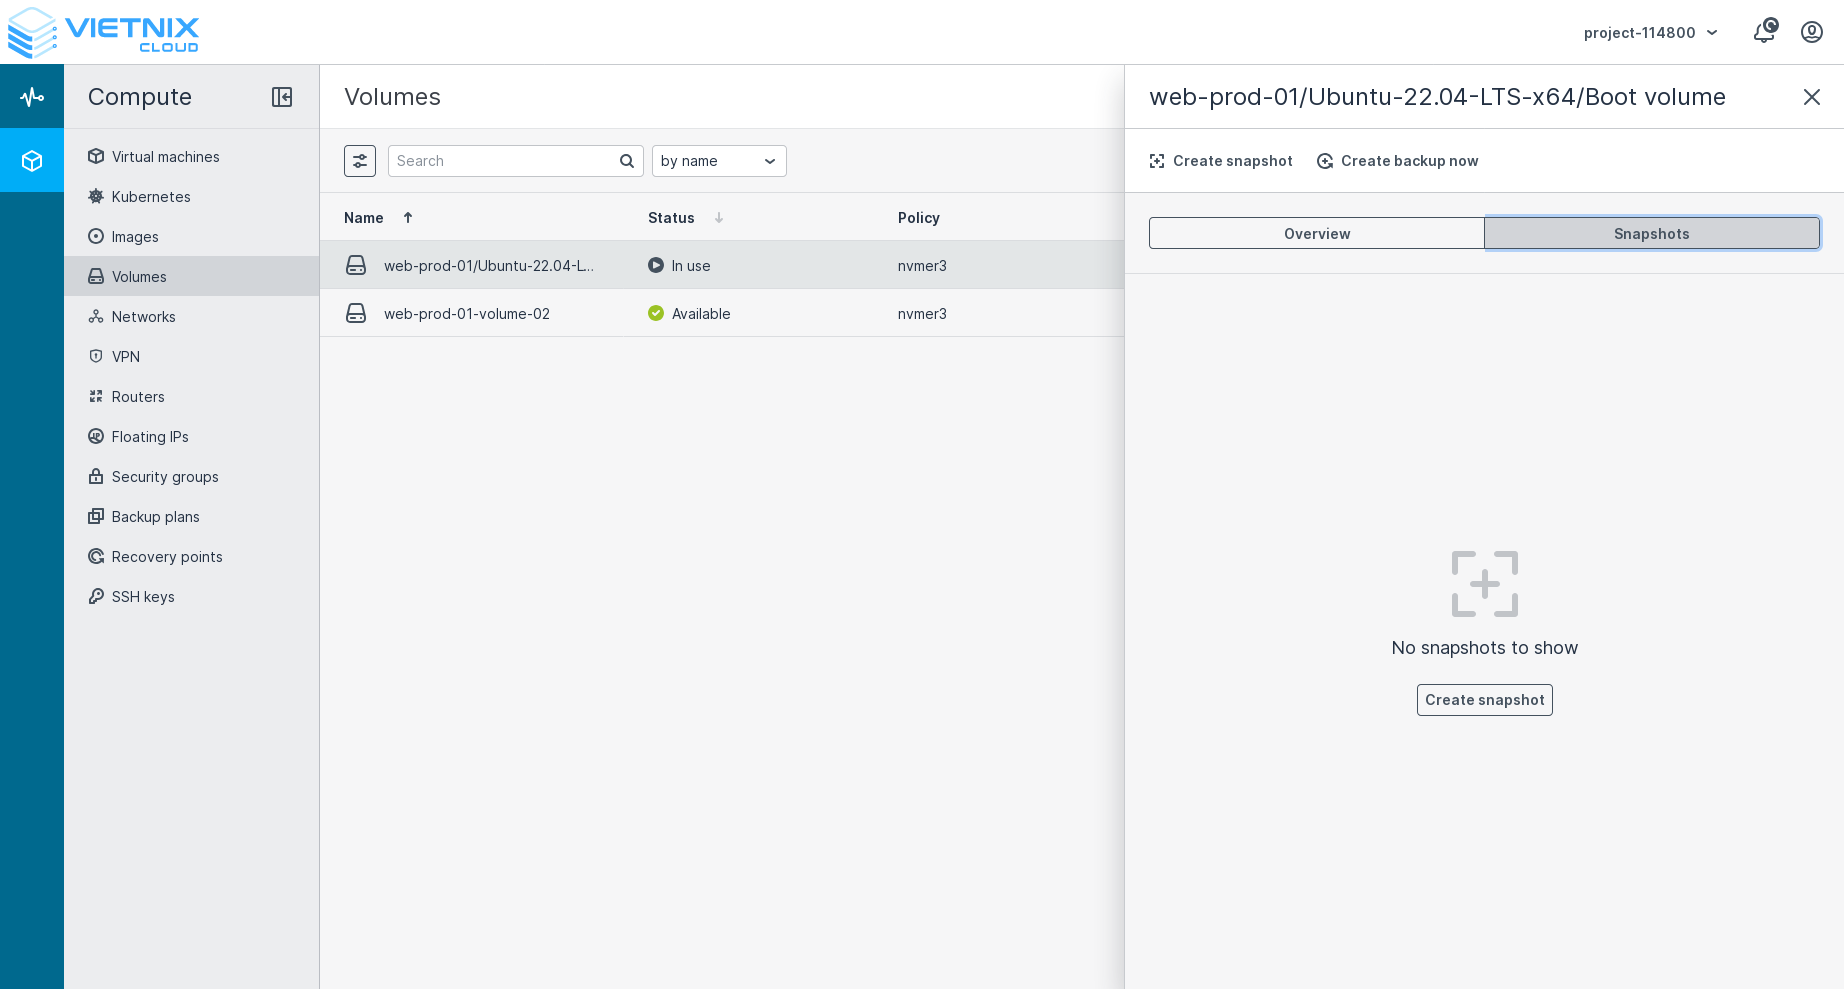Select the Compute cube icon in left rail
The height and width of the screenshot is (989, 1844).
[x=32, y=161]
